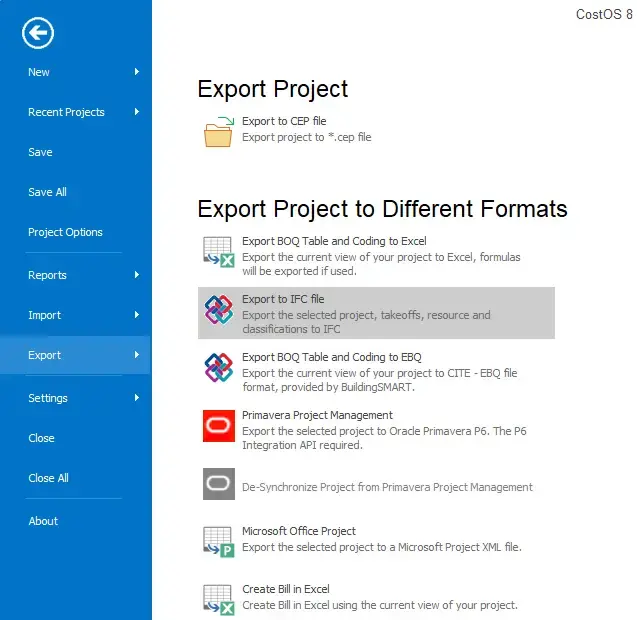Open Recent Projects in sidebar
Viewport: 637px width, 620px height.
66,112
